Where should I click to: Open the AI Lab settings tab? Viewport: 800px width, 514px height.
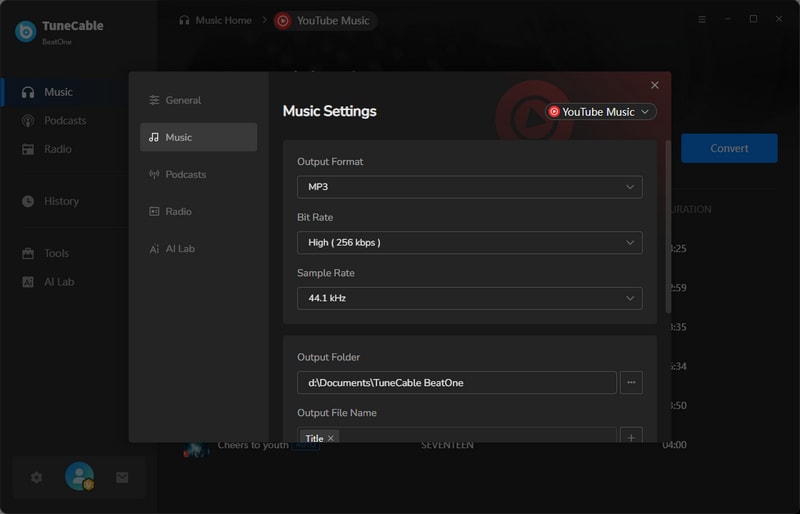coord(180,248)
